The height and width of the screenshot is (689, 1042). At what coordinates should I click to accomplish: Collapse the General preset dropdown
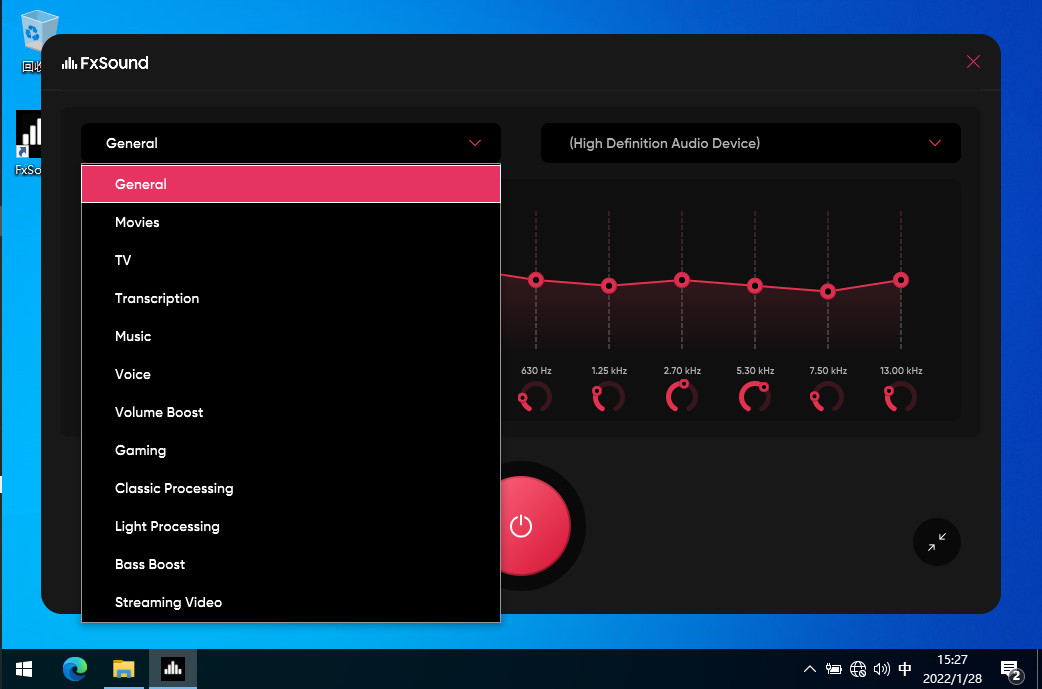pyautogui.click(x=290, y=143)
